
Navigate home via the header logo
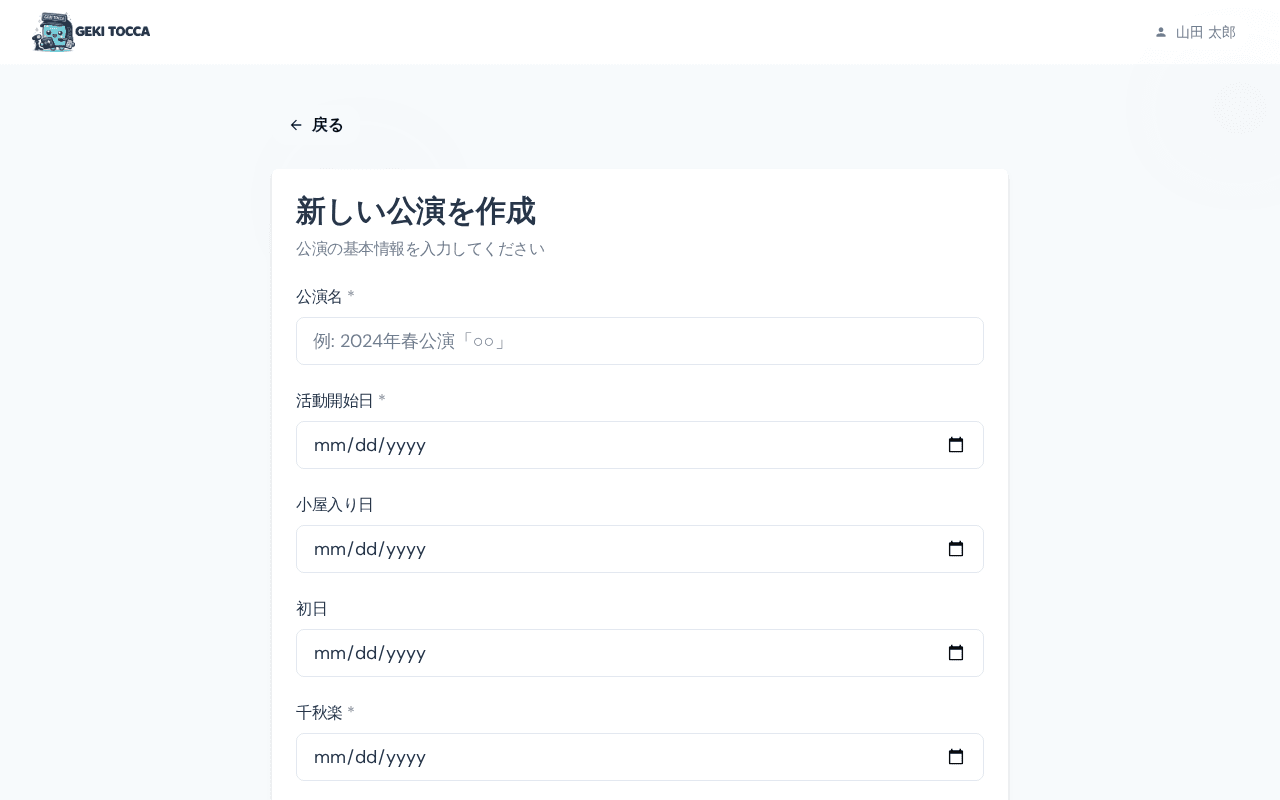(91, 32)
